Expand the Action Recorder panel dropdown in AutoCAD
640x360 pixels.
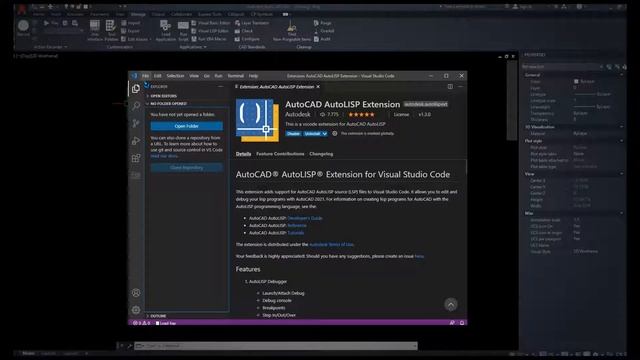[x=51, y=47]
